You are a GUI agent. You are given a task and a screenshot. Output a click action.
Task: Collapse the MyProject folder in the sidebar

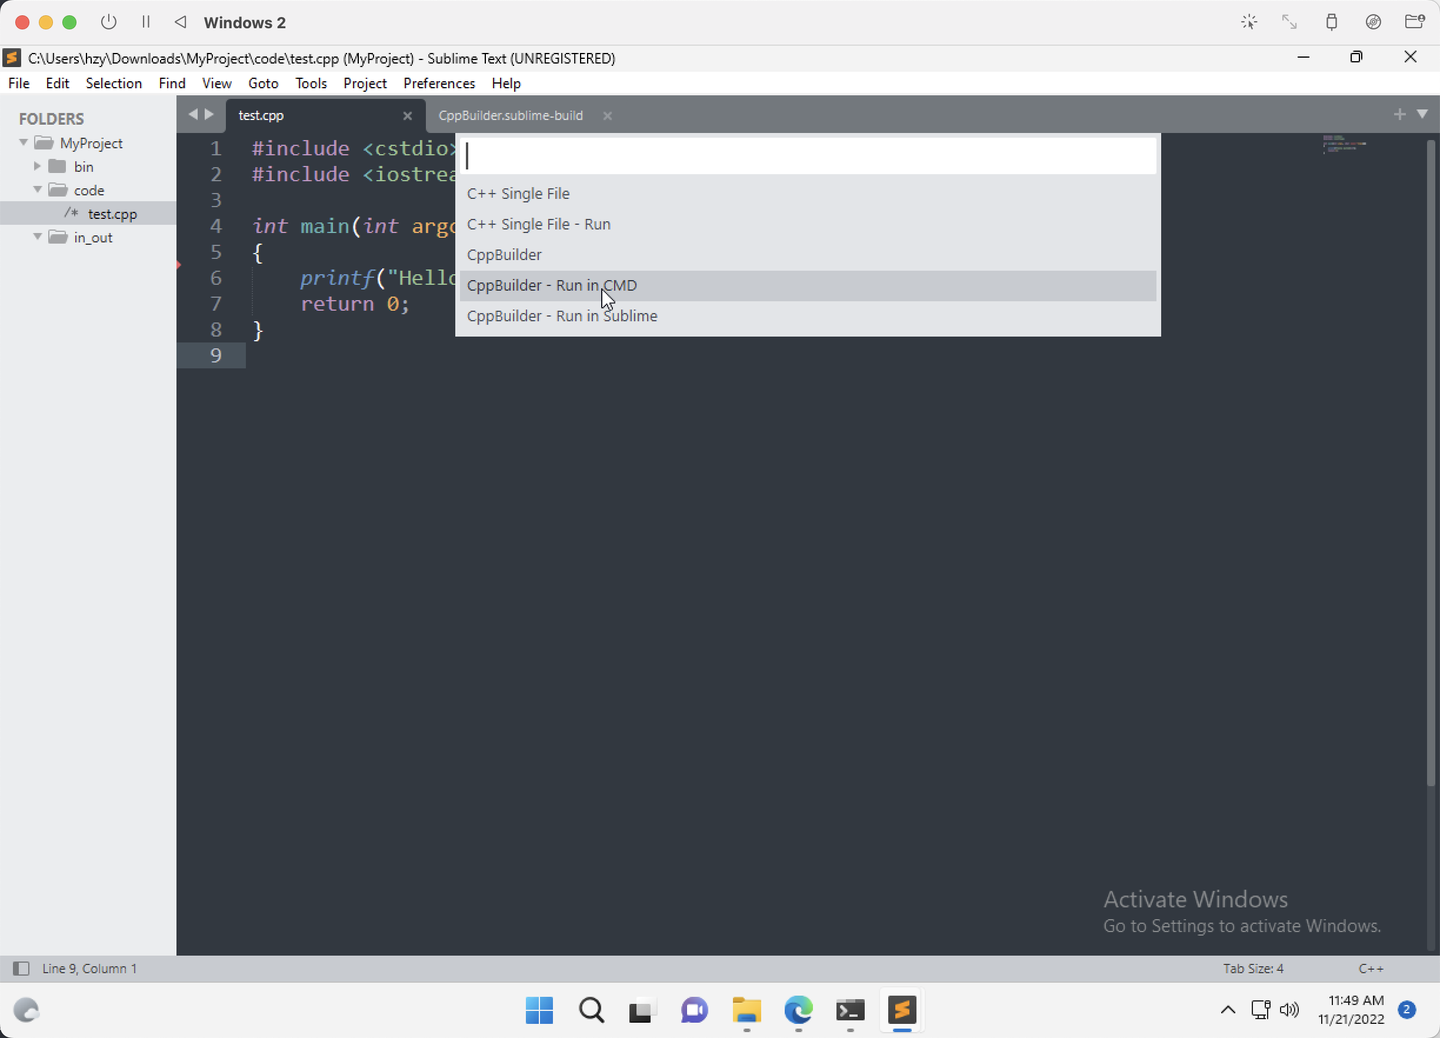point(22,142)
